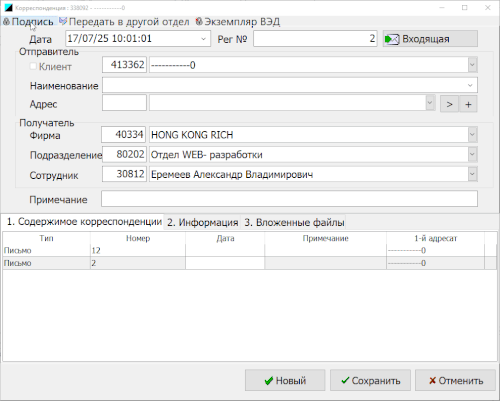Click the Подразделение code field 80202
This screenshot has width=500, height=401.
[x=124, y=154]
